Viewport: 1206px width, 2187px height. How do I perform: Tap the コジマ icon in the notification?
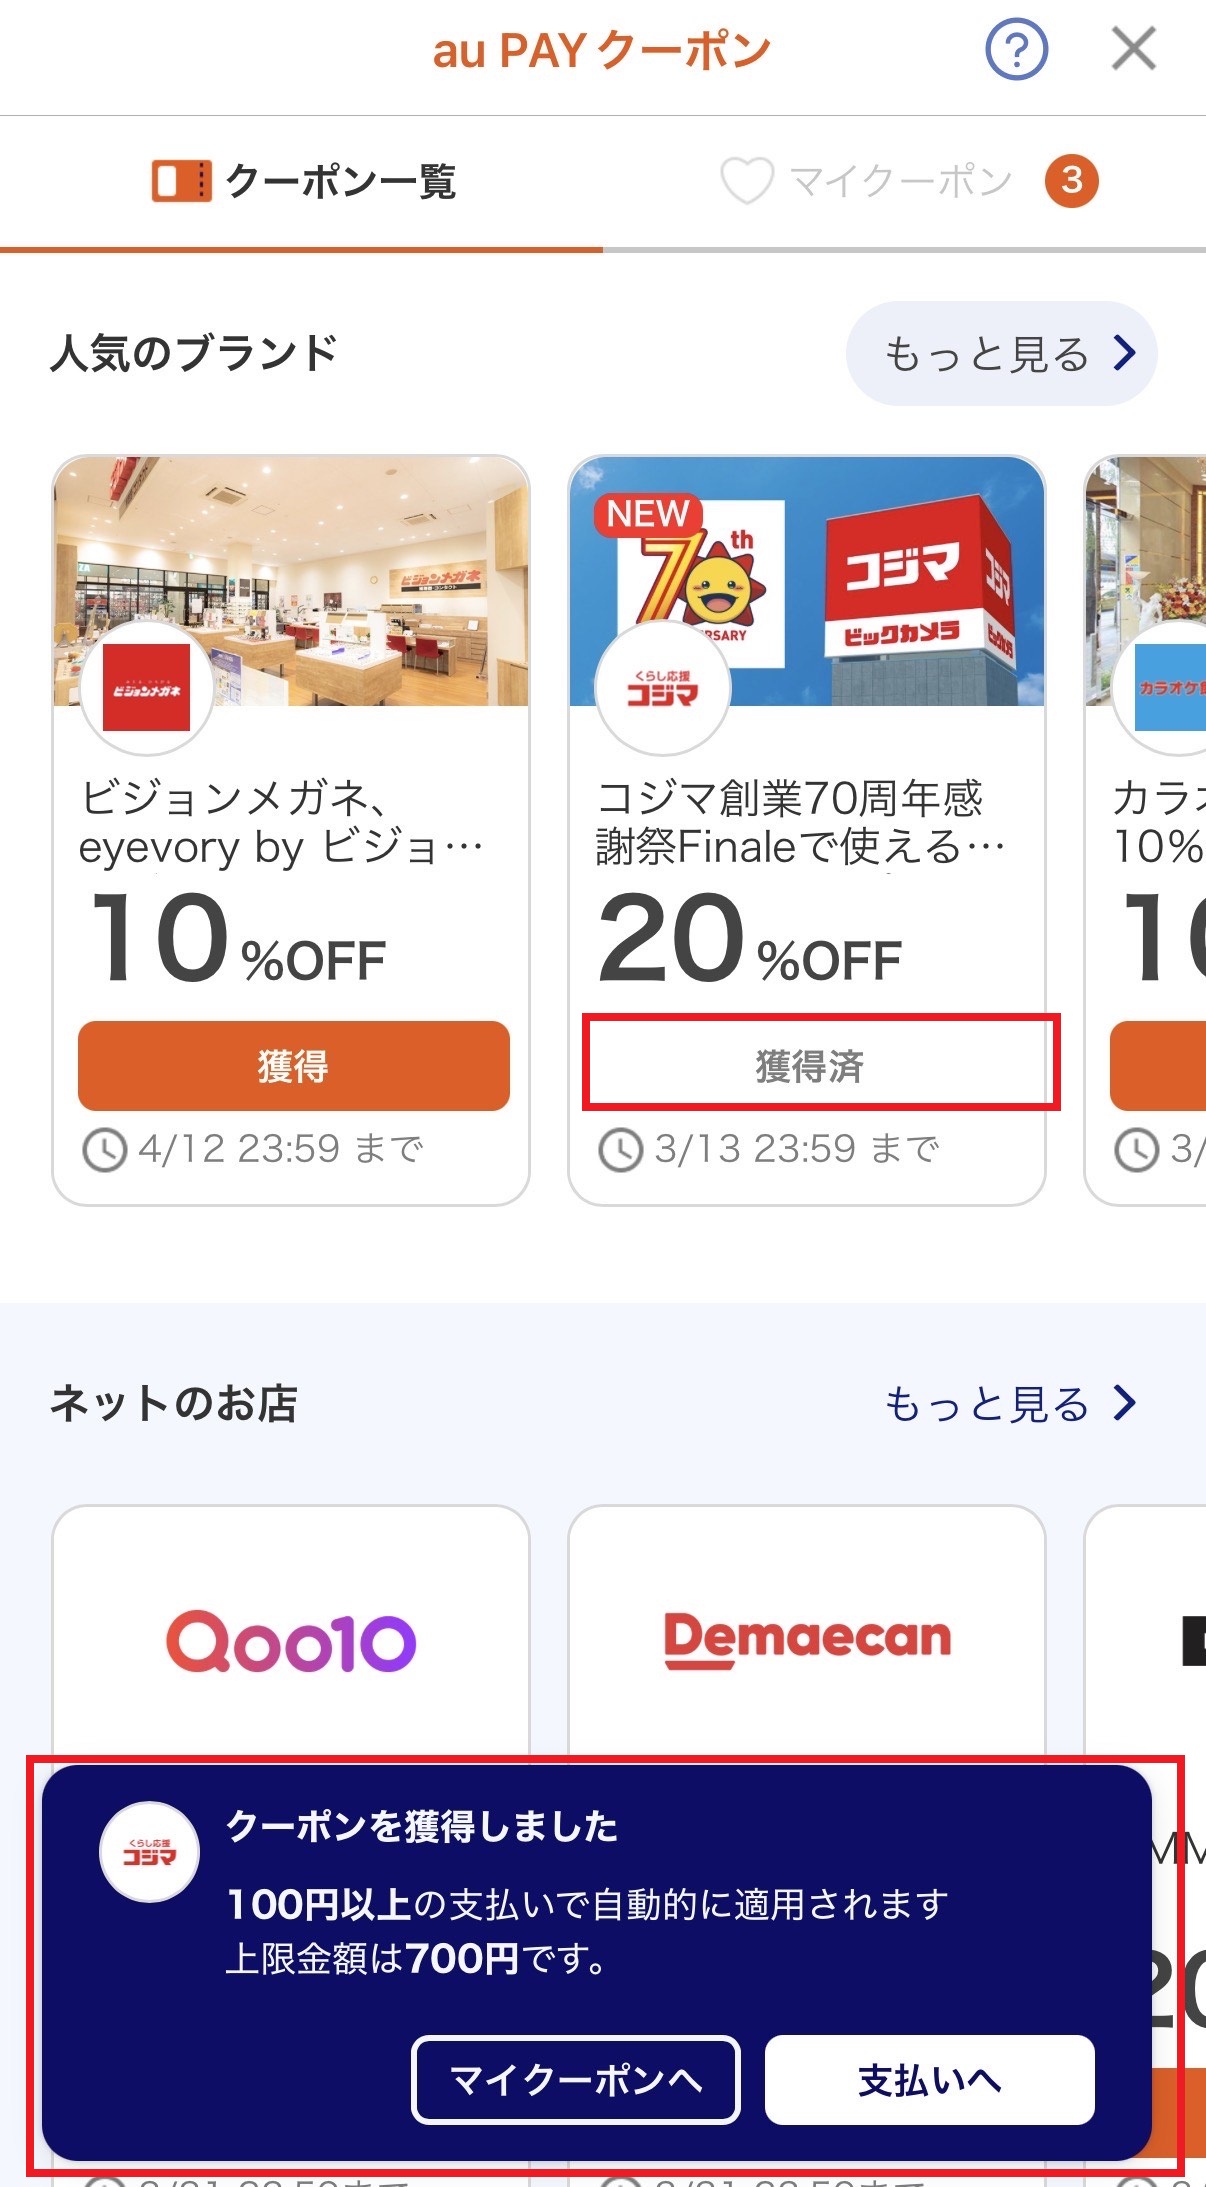[x=150, y=1853]
